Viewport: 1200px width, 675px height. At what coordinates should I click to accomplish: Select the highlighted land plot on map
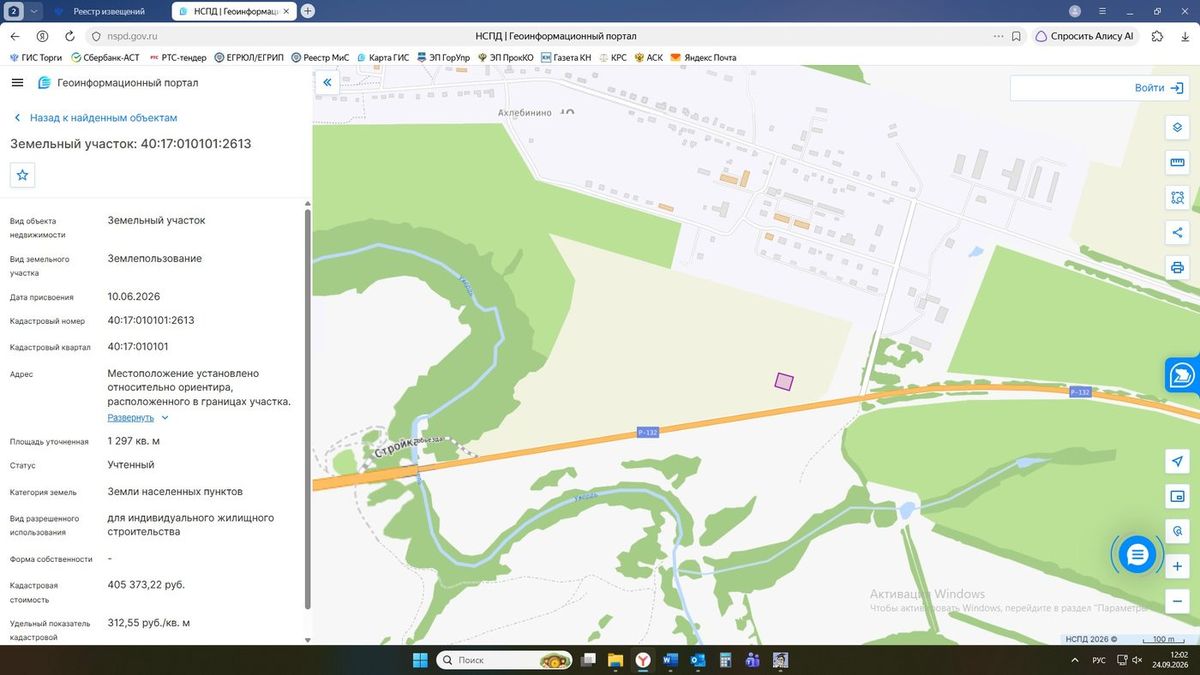(784, 381)
